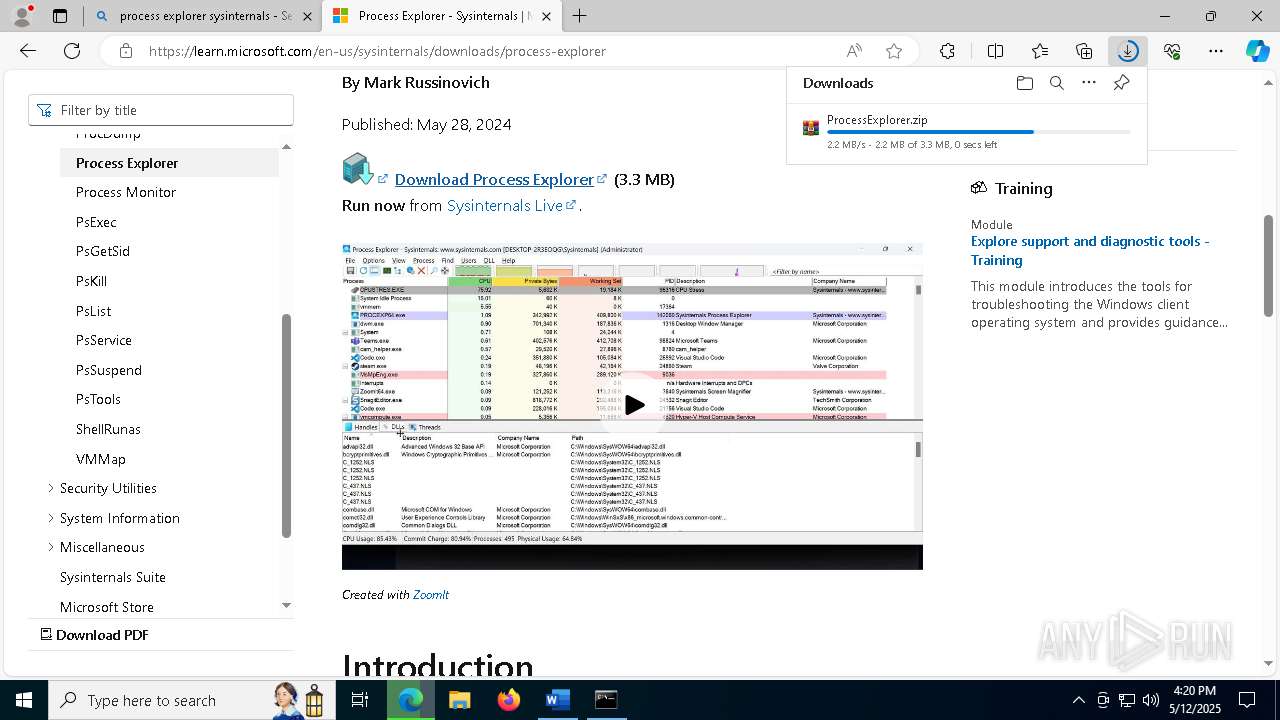The width and height of the screenshot is (1280, 720).
Task: Play the Process Explorer video
Action: [634, 405]
